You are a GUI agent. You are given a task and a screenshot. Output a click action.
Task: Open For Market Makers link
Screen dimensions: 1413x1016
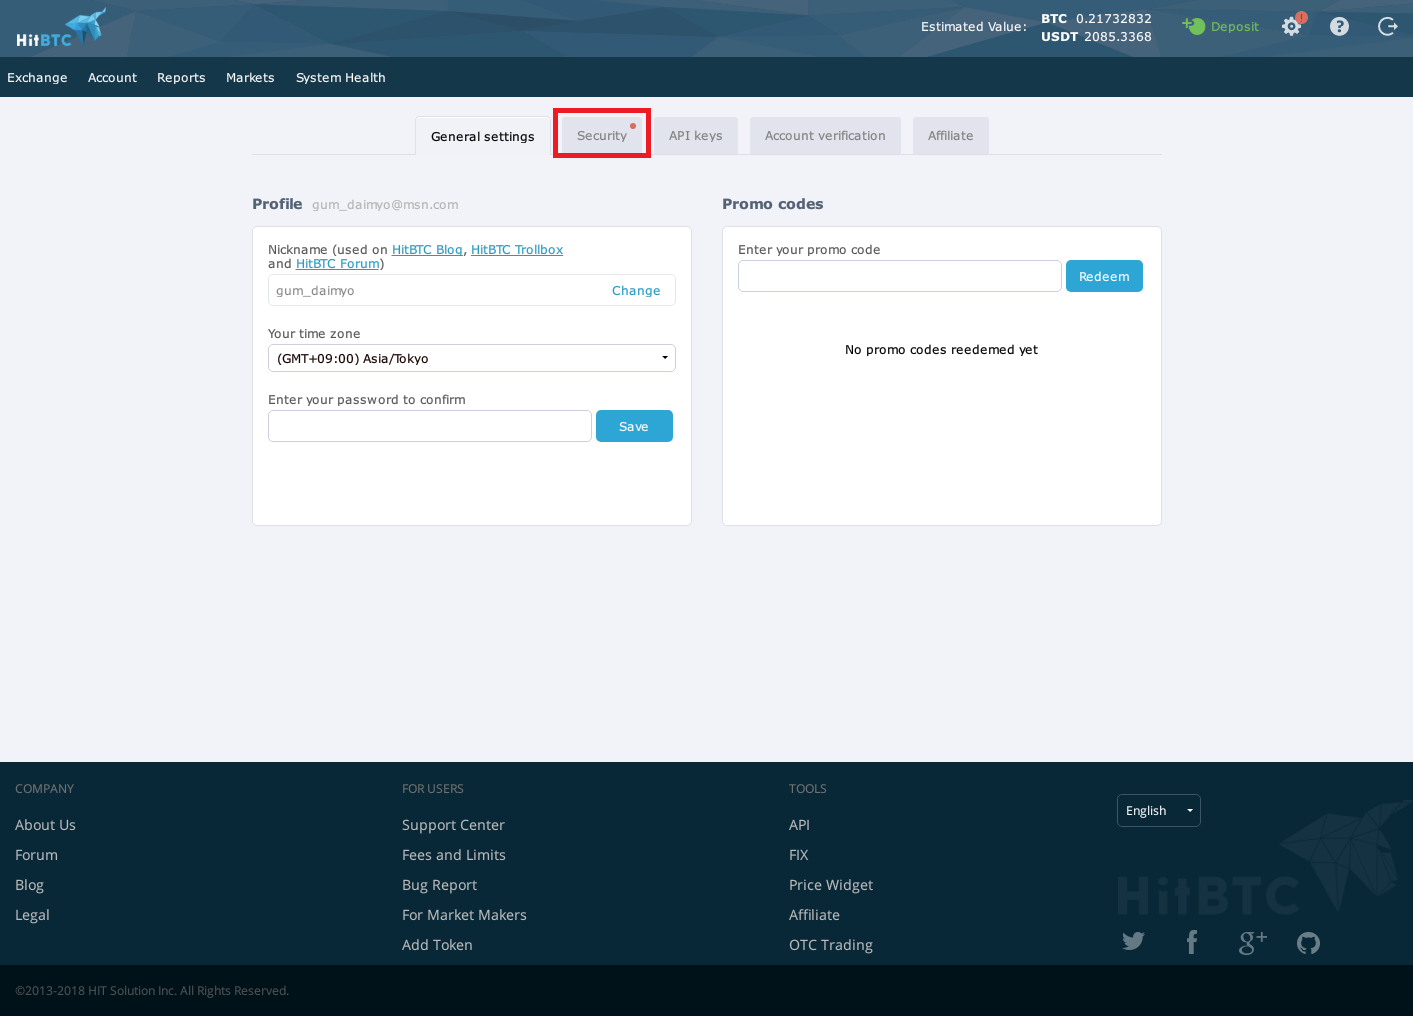[464, 915]
